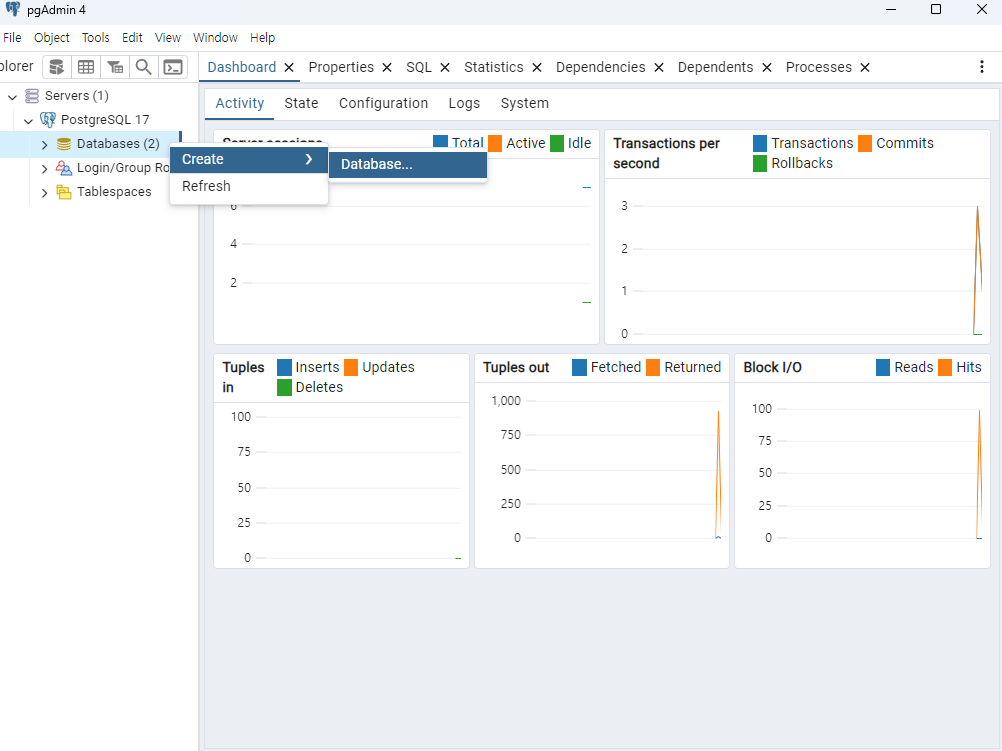Click the PostgreSQL 17 elephant icon
Screen dimensions: 1002x751
48,120
